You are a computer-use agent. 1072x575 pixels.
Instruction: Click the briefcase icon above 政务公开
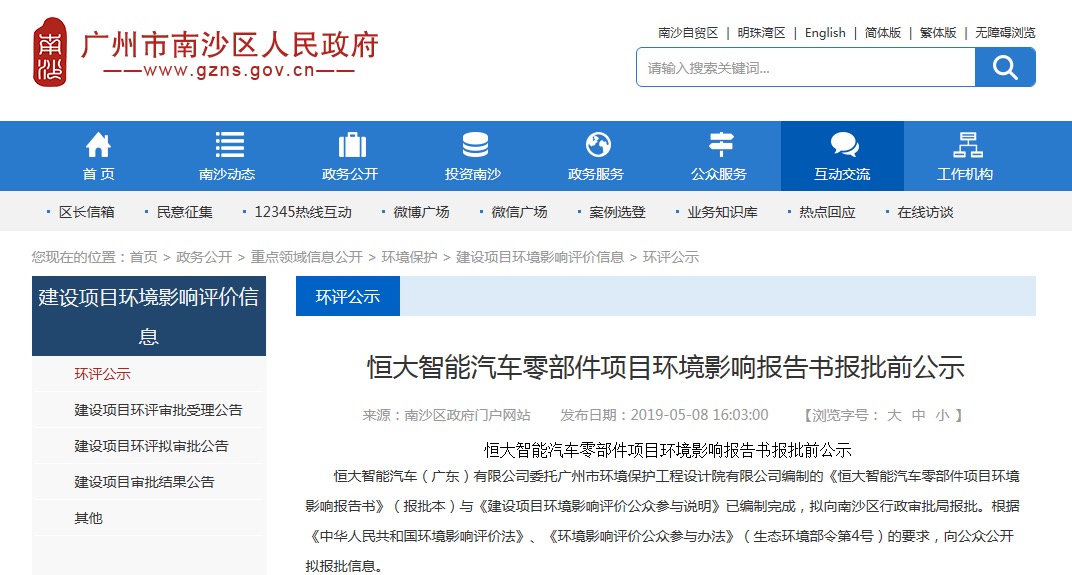pos(352,144)
